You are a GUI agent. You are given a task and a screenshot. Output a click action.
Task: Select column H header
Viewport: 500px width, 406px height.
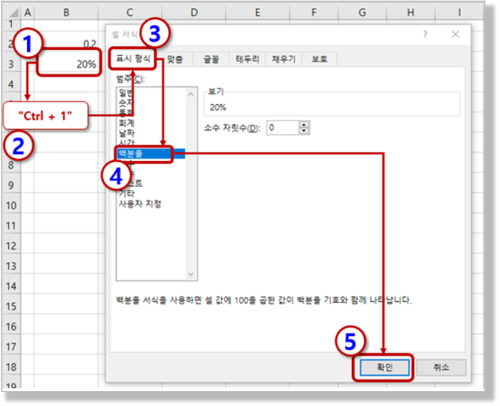[x=411, y=13]
